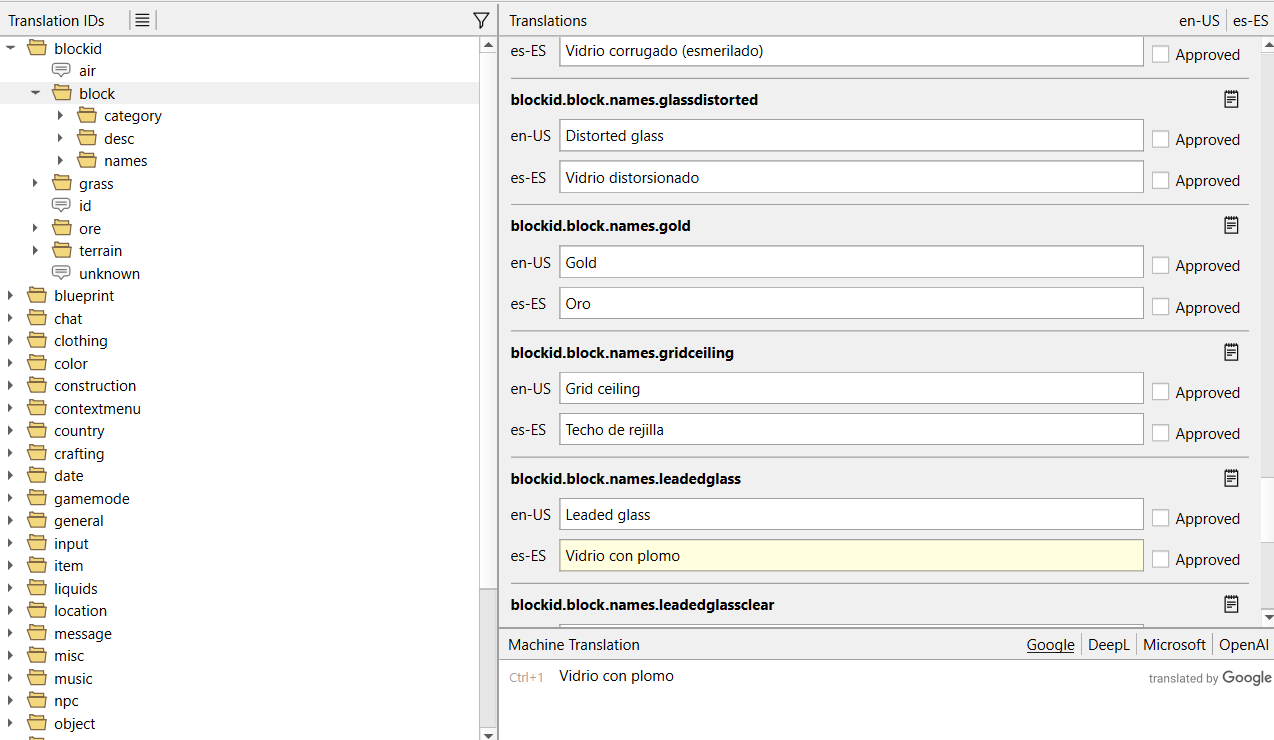Screen dimensions: 1274x740
Task: Expand the blueprint folder
Action: (x=11, y=296)
